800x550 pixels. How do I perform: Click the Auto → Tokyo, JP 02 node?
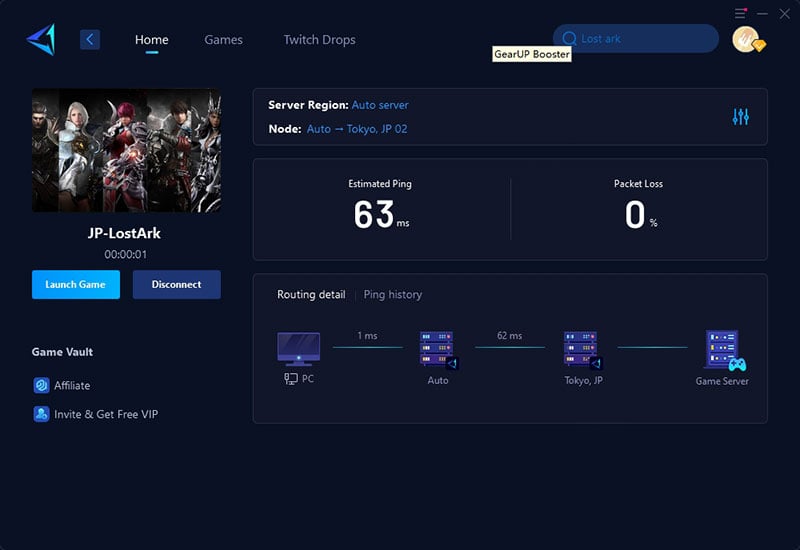(x=357, y=129)
